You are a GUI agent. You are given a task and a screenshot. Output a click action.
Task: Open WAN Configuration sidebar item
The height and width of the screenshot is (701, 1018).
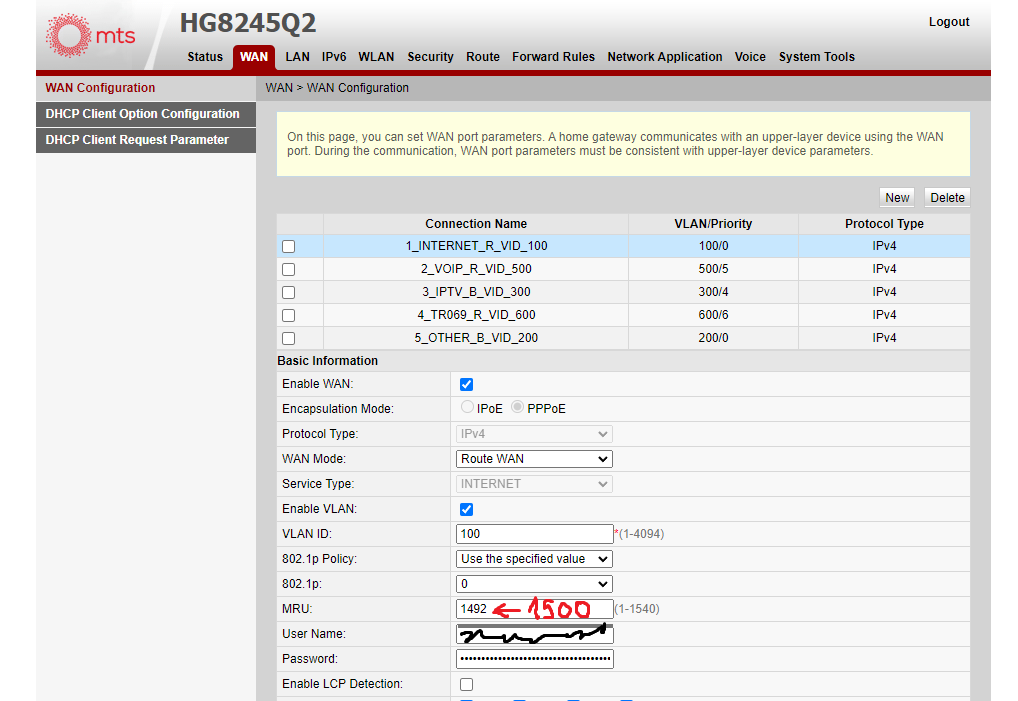[x=146, y=88]
